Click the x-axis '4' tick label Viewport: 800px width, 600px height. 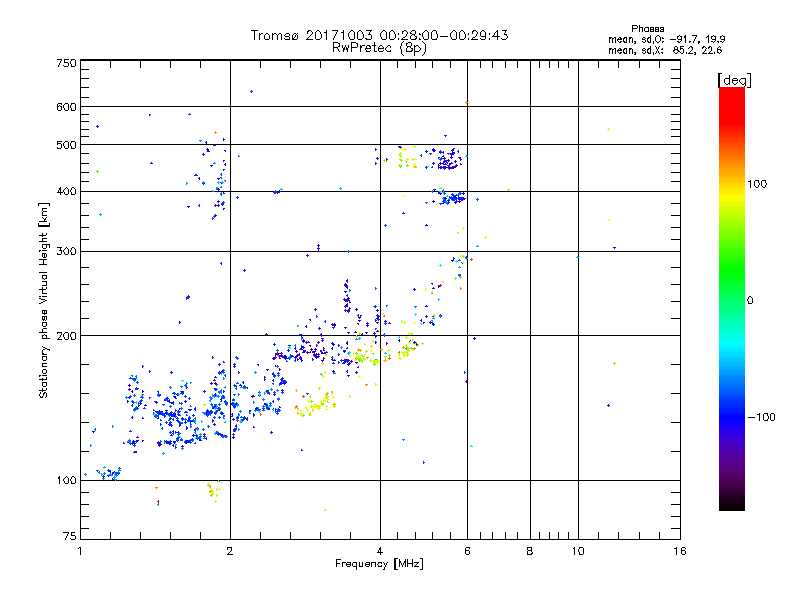(x=380, y=551)
